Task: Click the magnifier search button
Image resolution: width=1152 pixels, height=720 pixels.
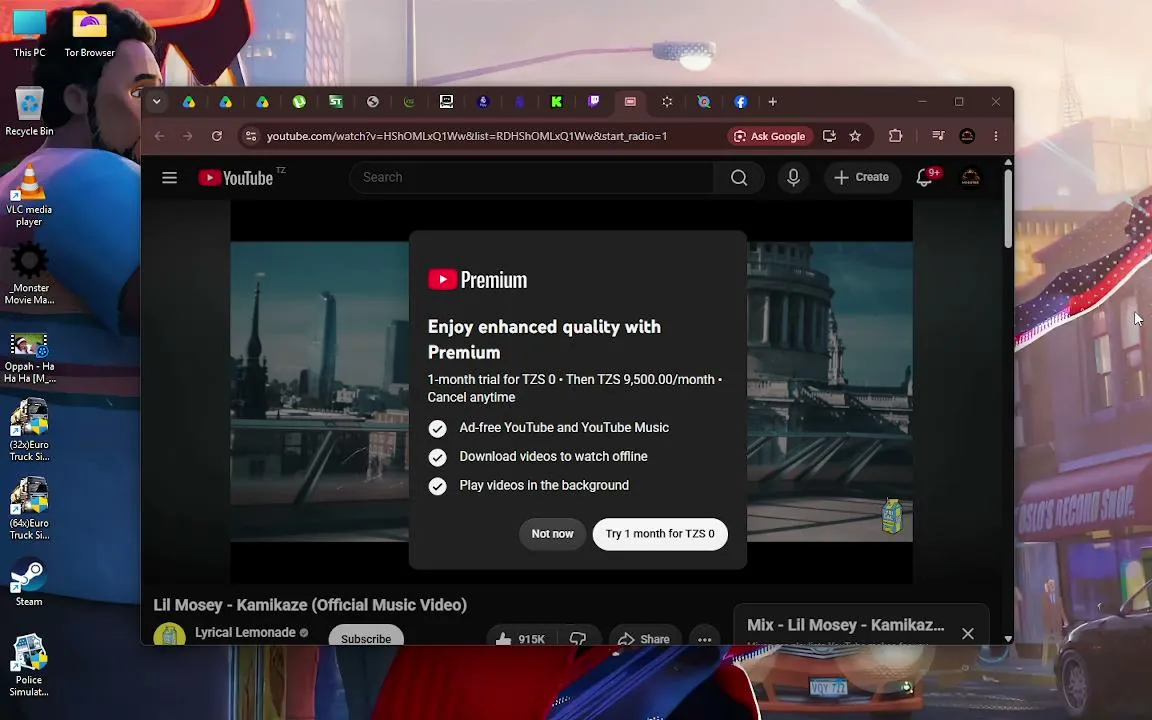Action: (739, 177)
